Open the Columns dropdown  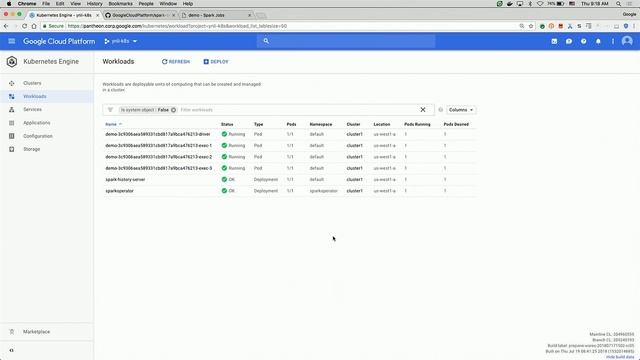click(461, 110)
